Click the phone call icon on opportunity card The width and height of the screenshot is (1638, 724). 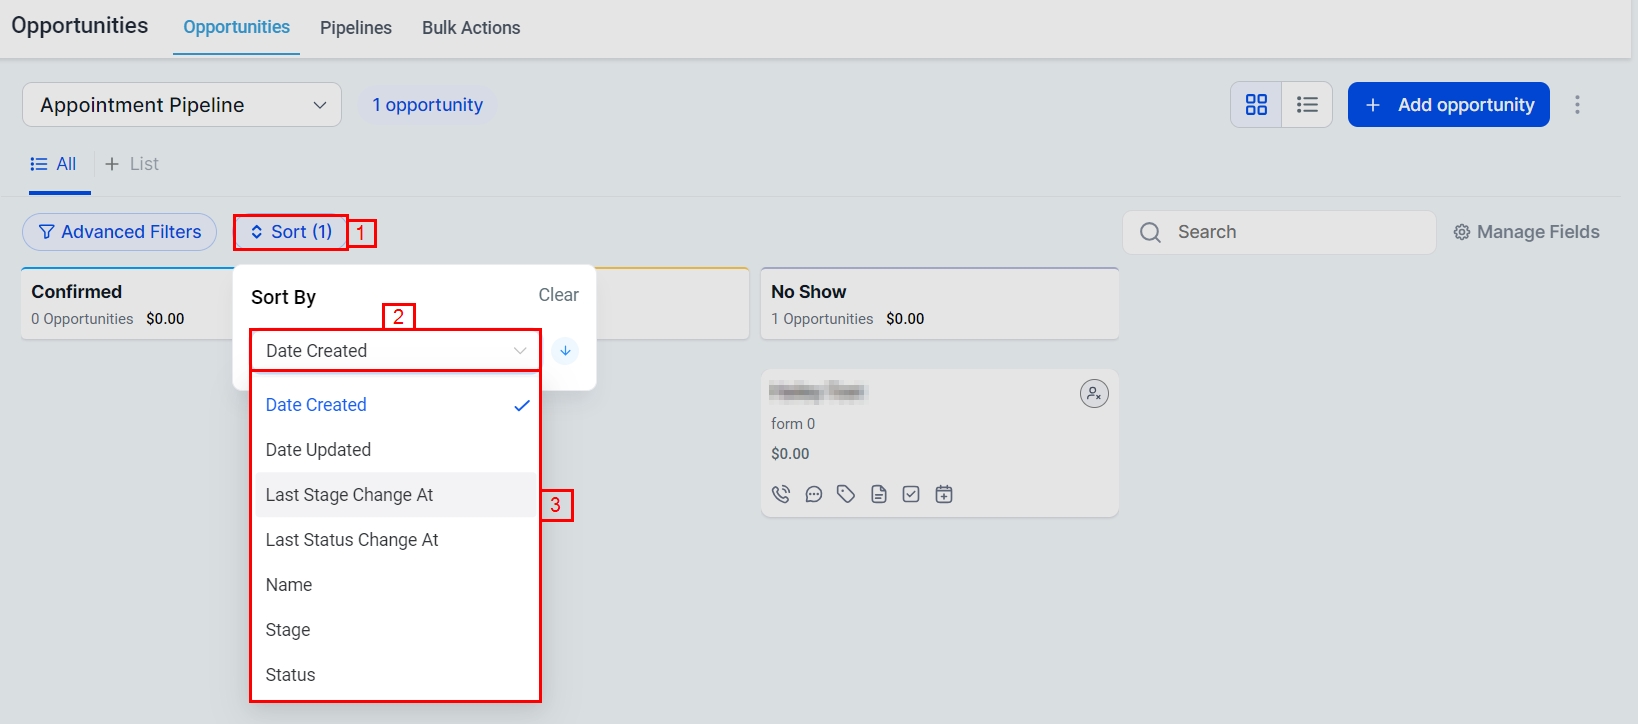click(x=781, y=494)
